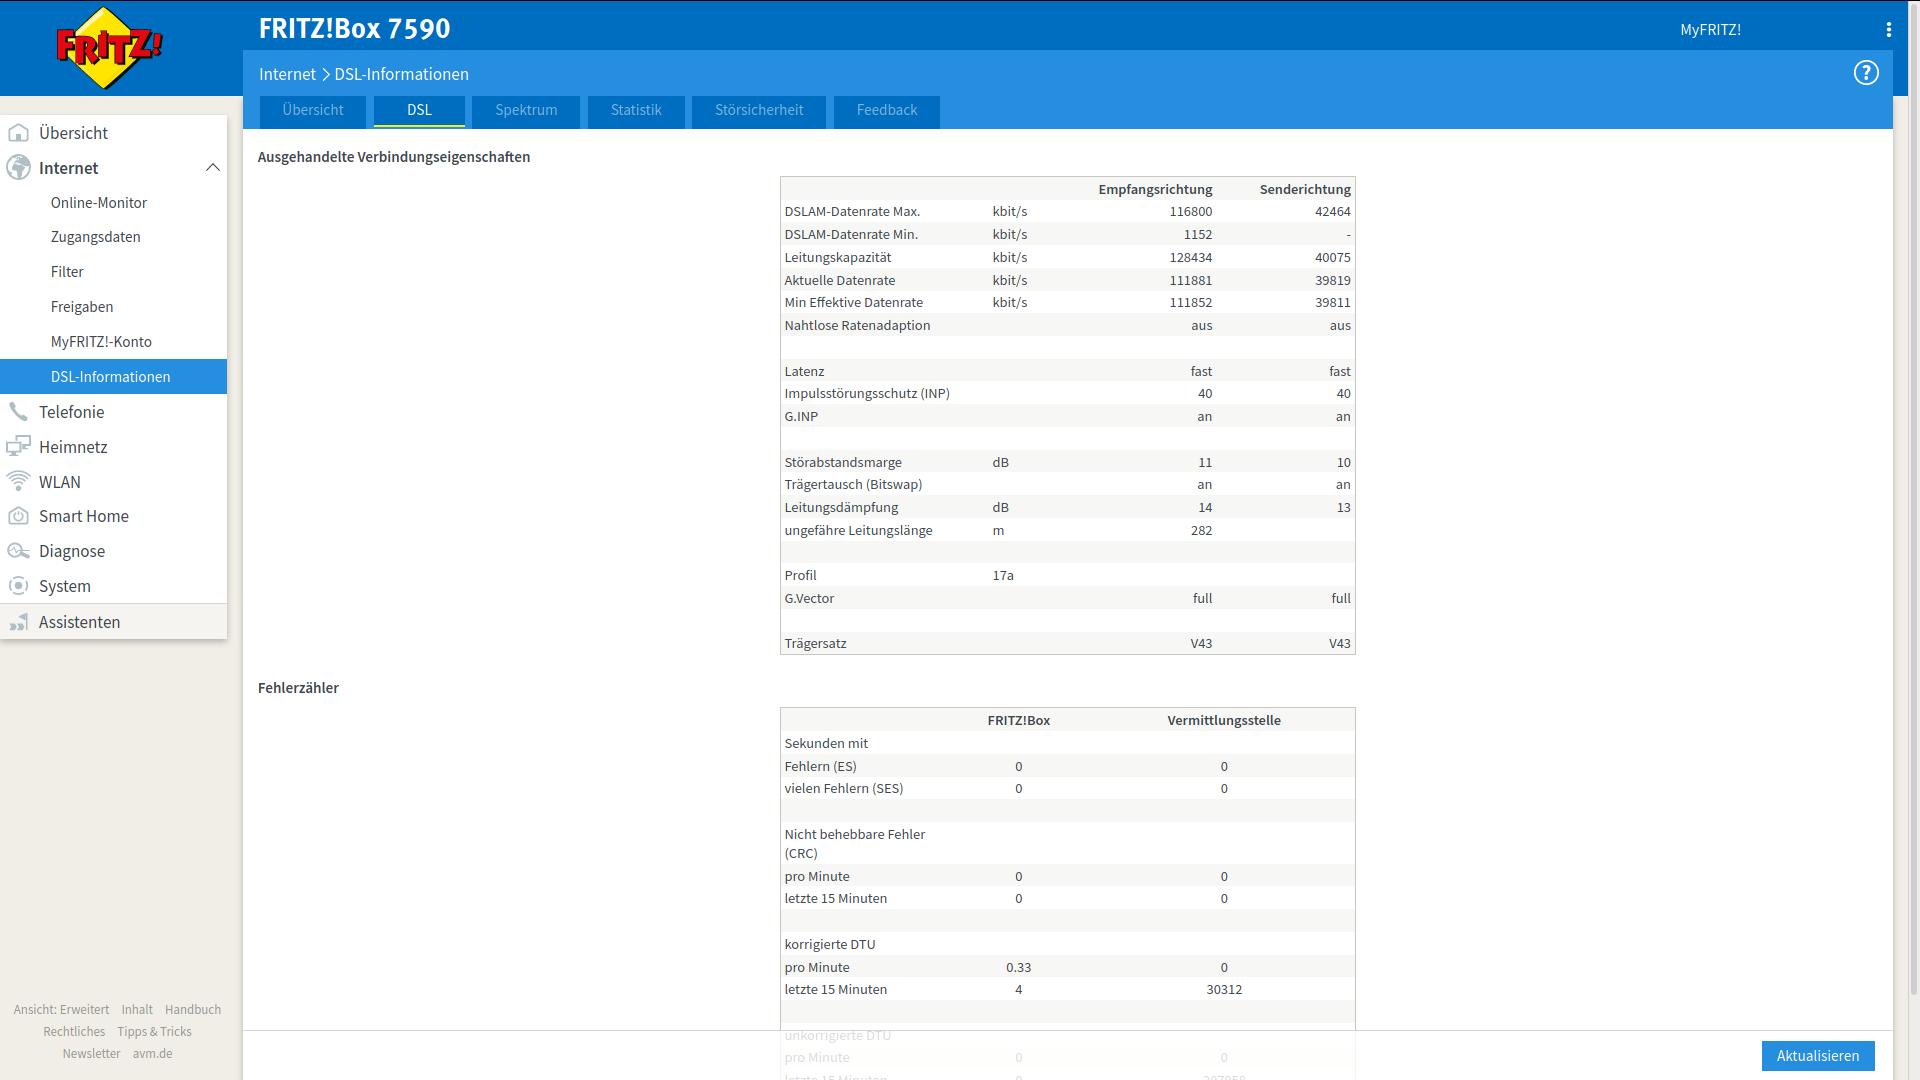Collapse the Internet menu chevron
Viewport: 1920px width, 1080px height.
click(x=212, y=168)
